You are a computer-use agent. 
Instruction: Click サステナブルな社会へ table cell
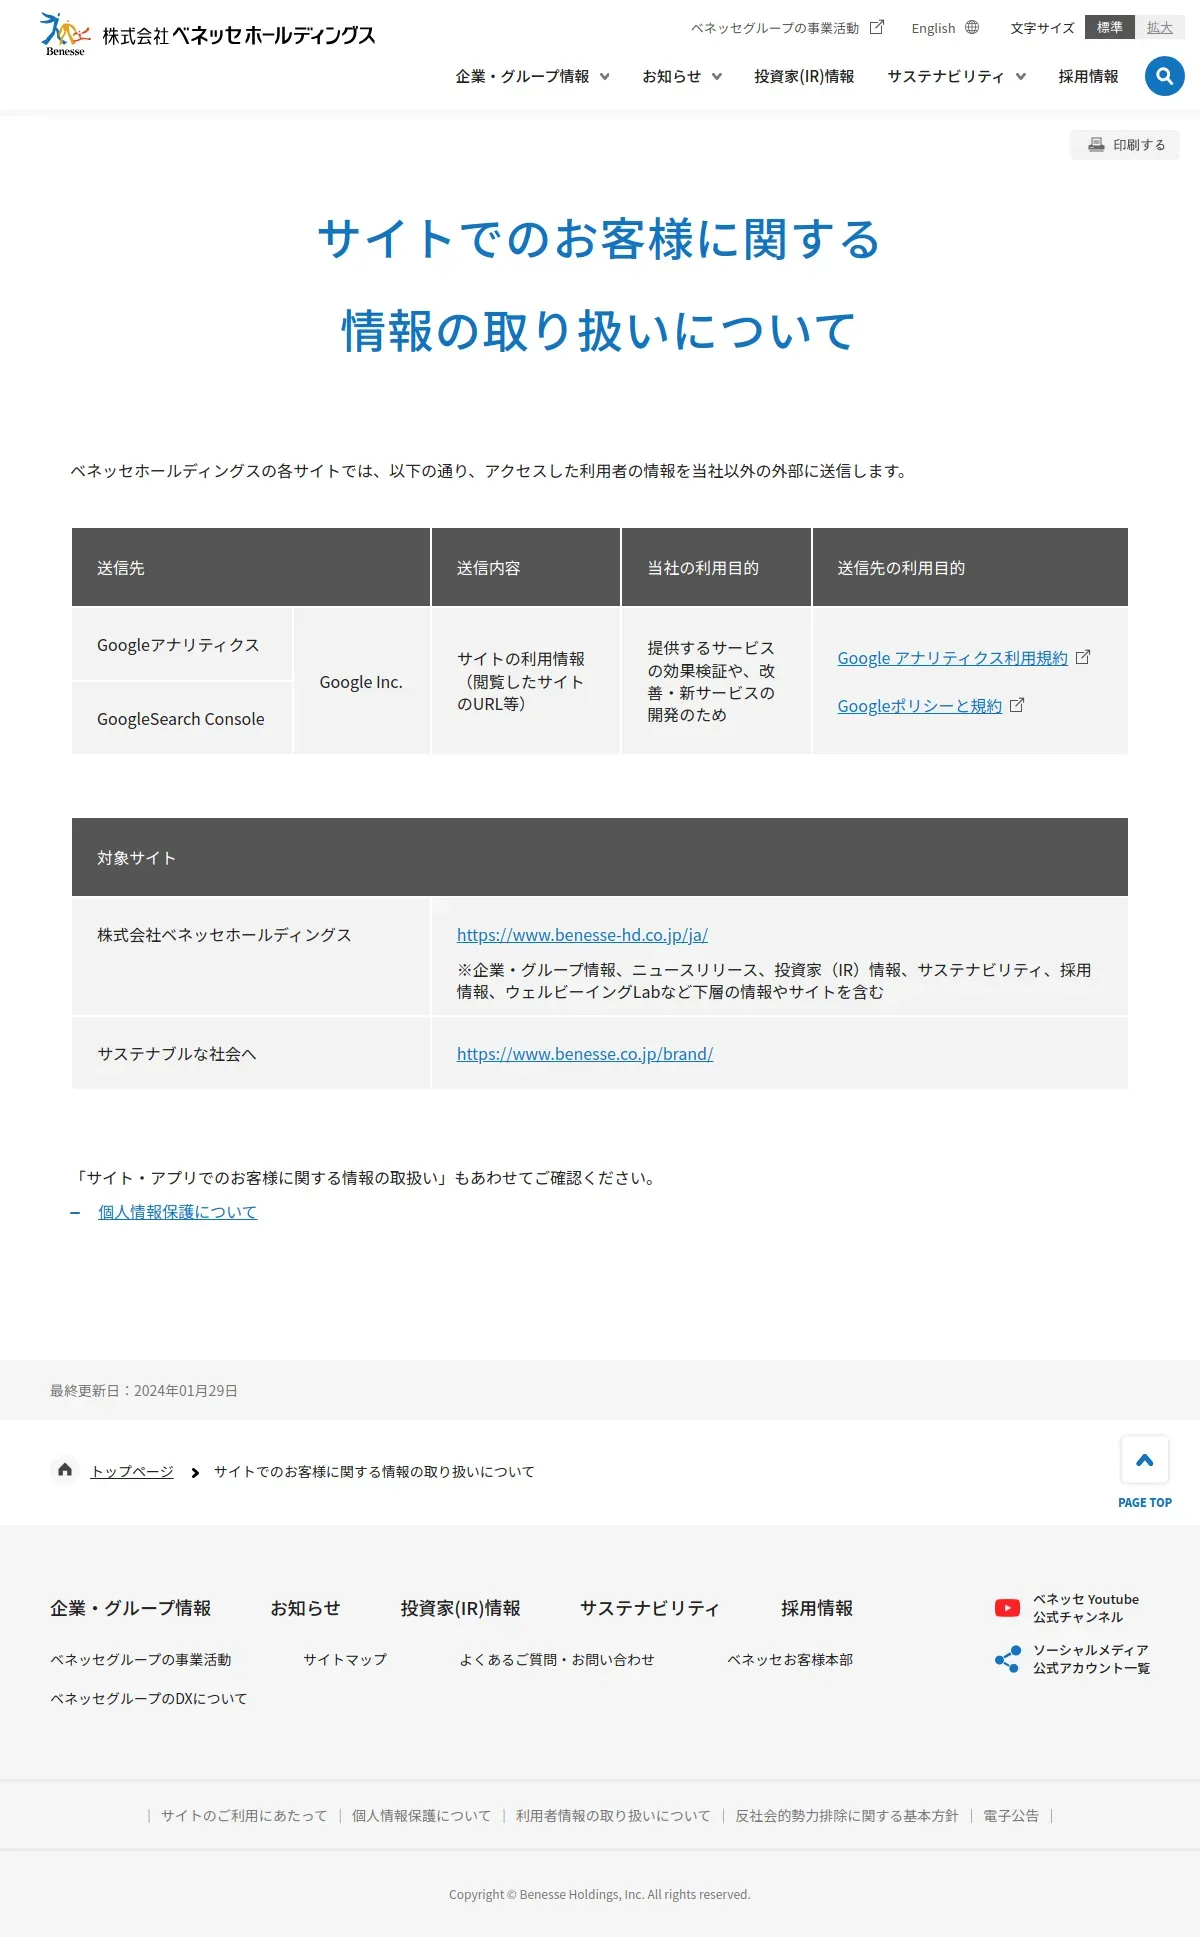251,1054
